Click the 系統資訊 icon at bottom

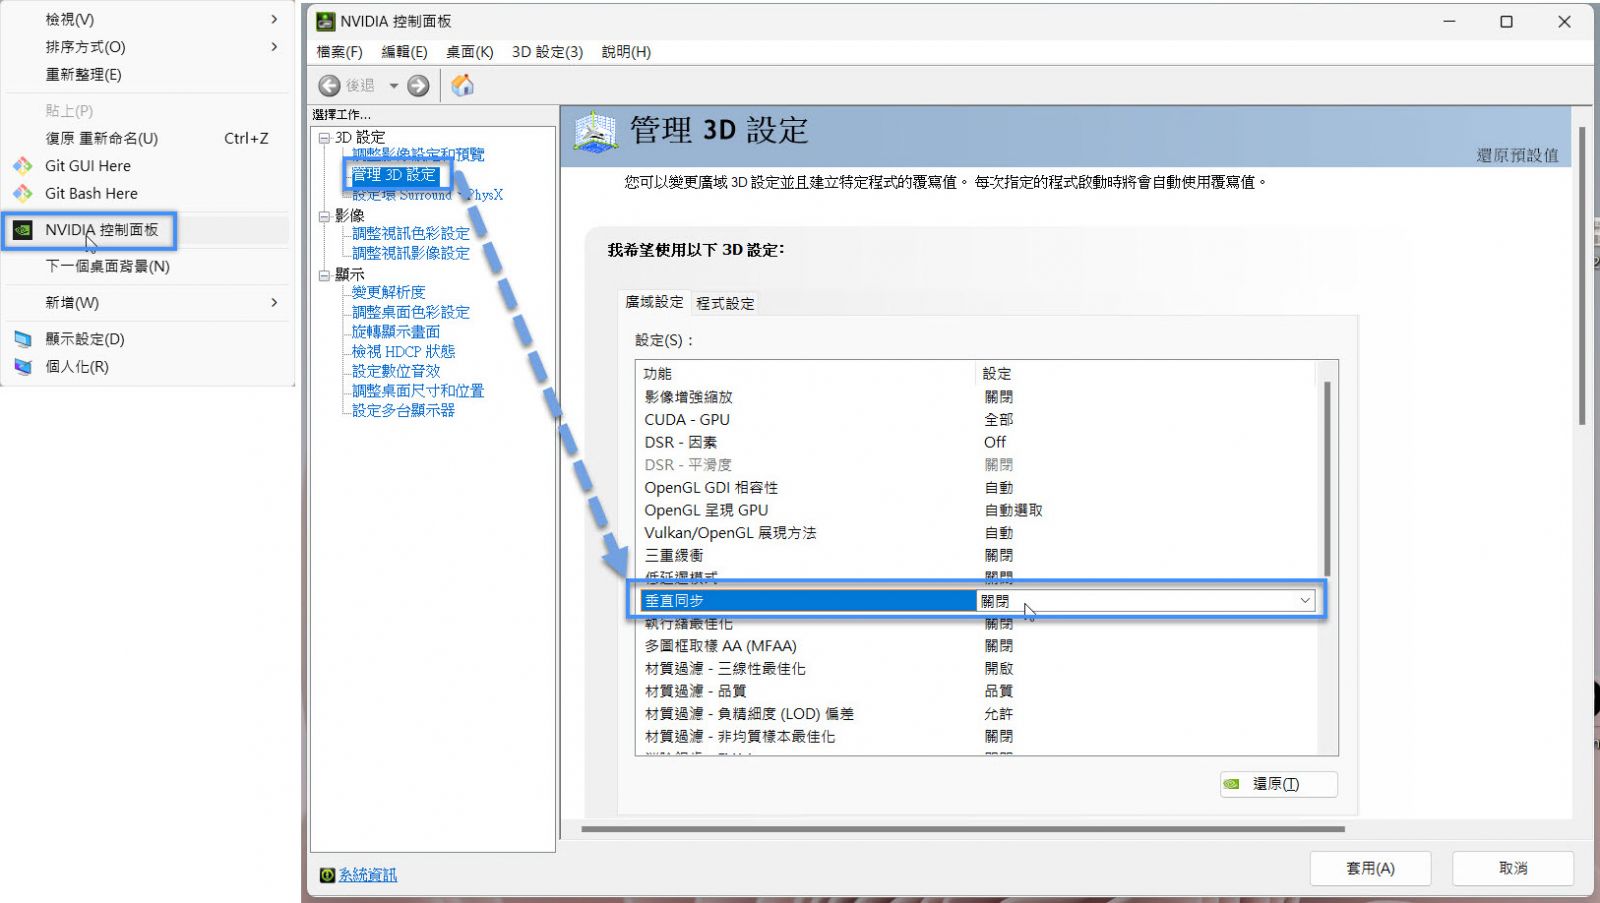tap(327, 875)
